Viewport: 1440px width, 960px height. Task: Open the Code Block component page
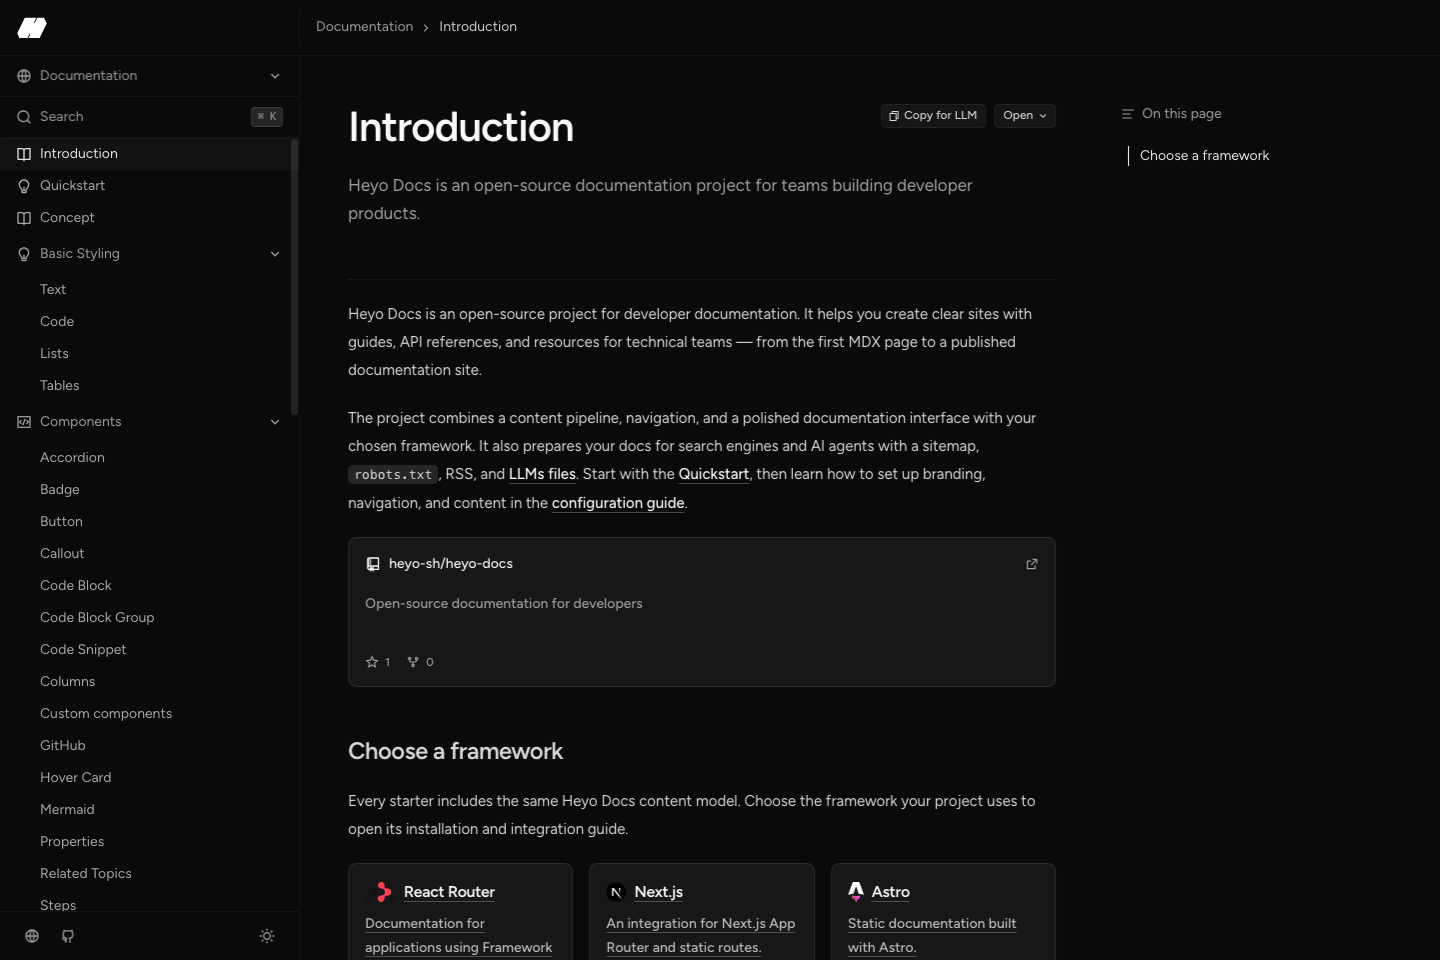(76, 586)
